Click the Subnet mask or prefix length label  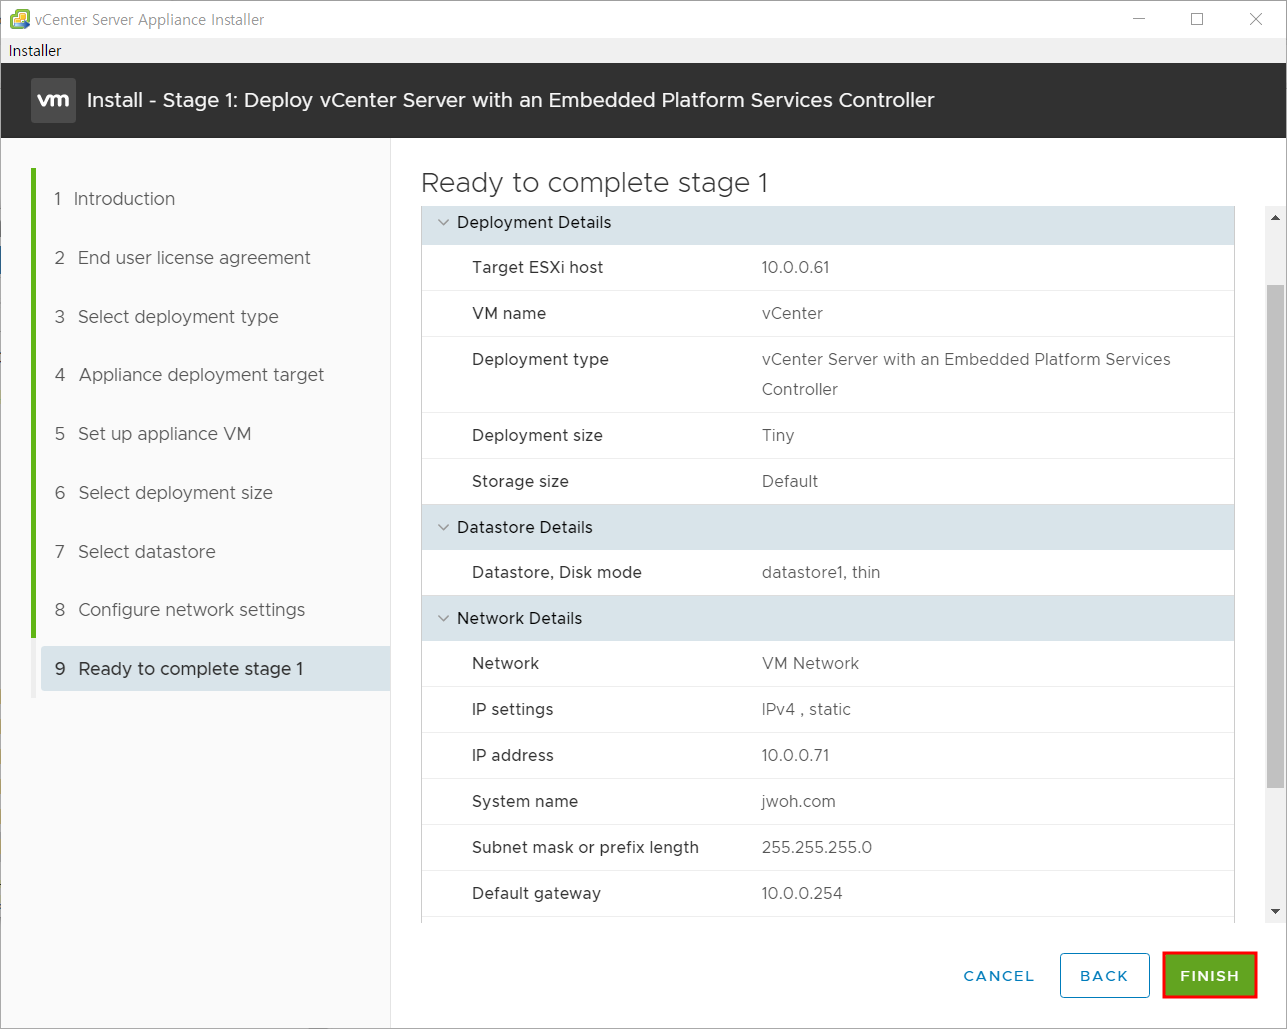click(x=585, y=847)
